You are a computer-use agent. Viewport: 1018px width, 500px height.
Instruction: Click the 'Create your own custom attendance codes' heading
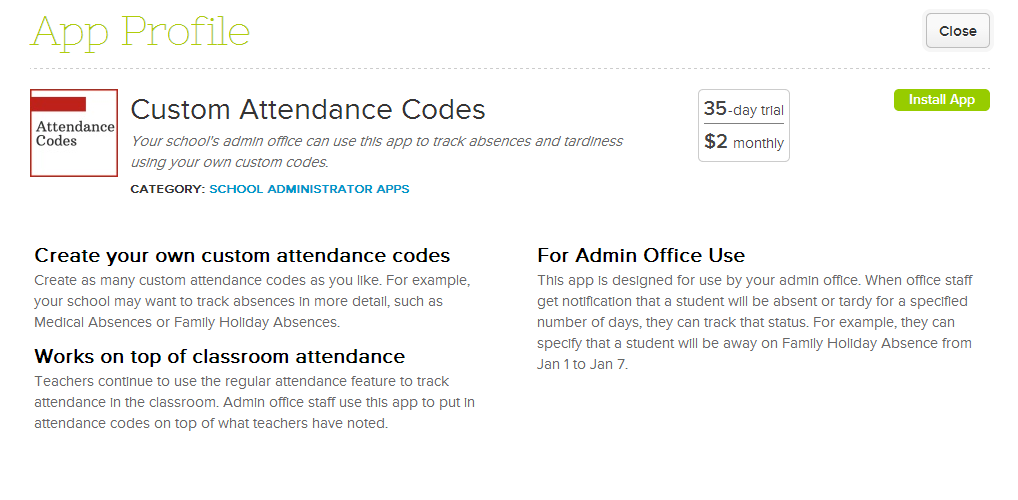click(242, 255)
